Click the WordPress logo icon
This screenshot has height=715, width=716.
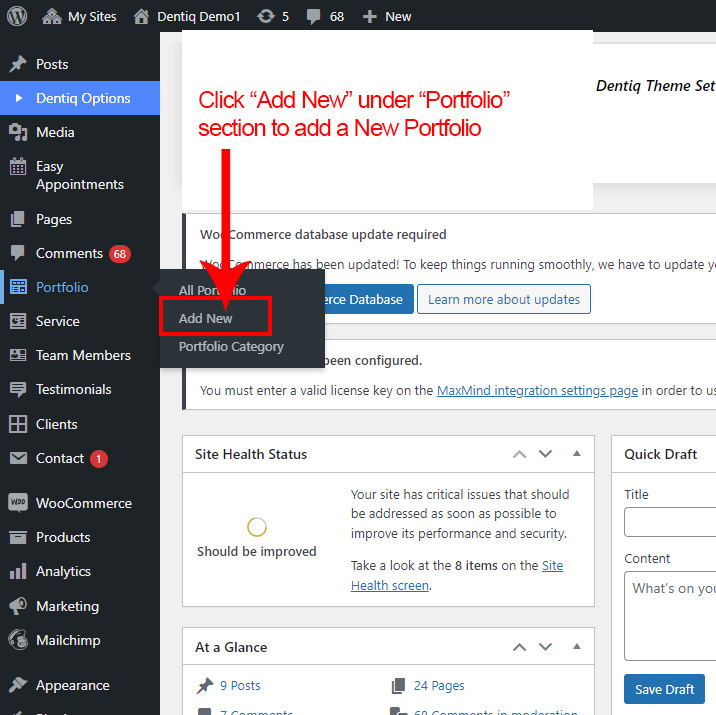point(18,16)
